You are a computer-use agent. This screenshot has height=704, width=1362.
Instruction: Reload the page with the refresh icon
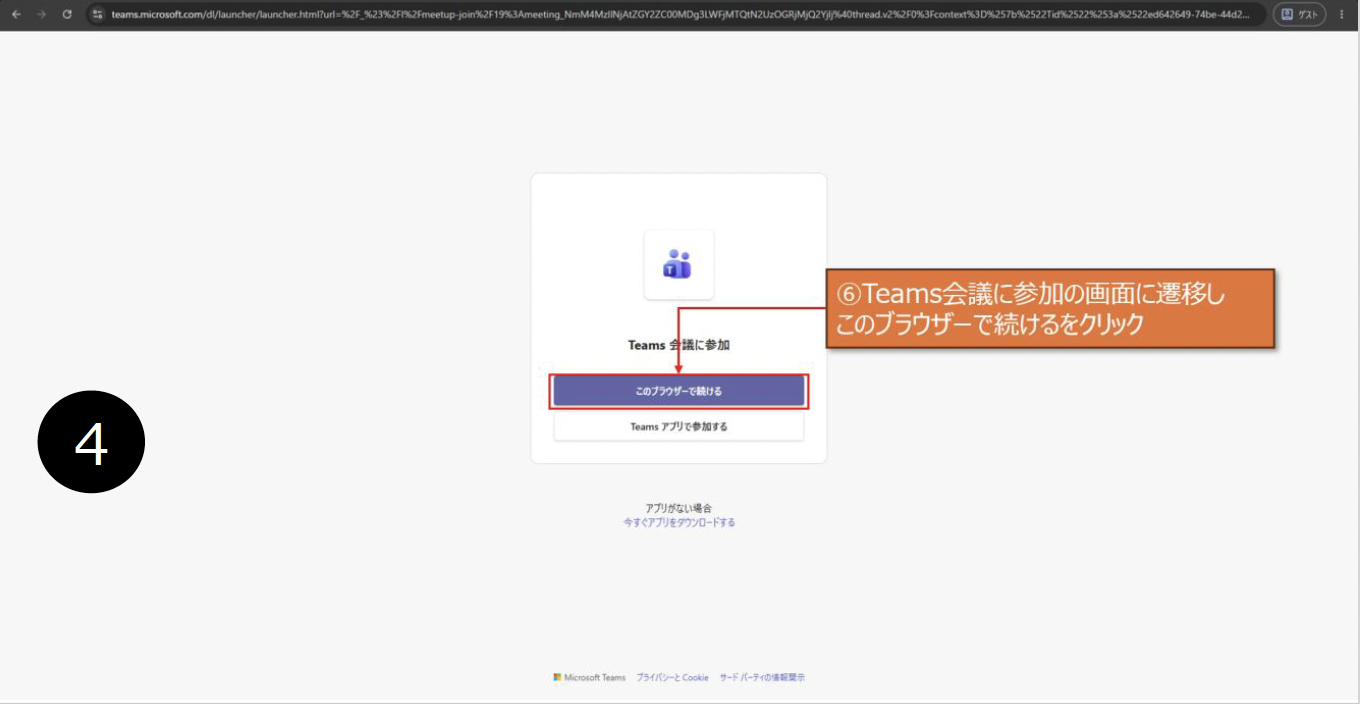(x=67, y=14)
